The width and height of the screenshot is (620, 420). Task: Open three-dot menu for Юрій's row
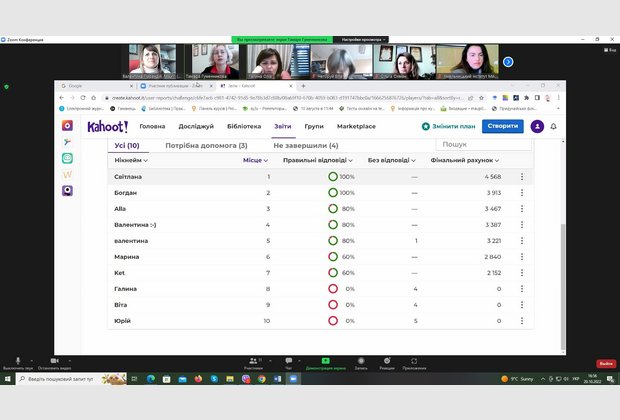[x=521, y=321]
